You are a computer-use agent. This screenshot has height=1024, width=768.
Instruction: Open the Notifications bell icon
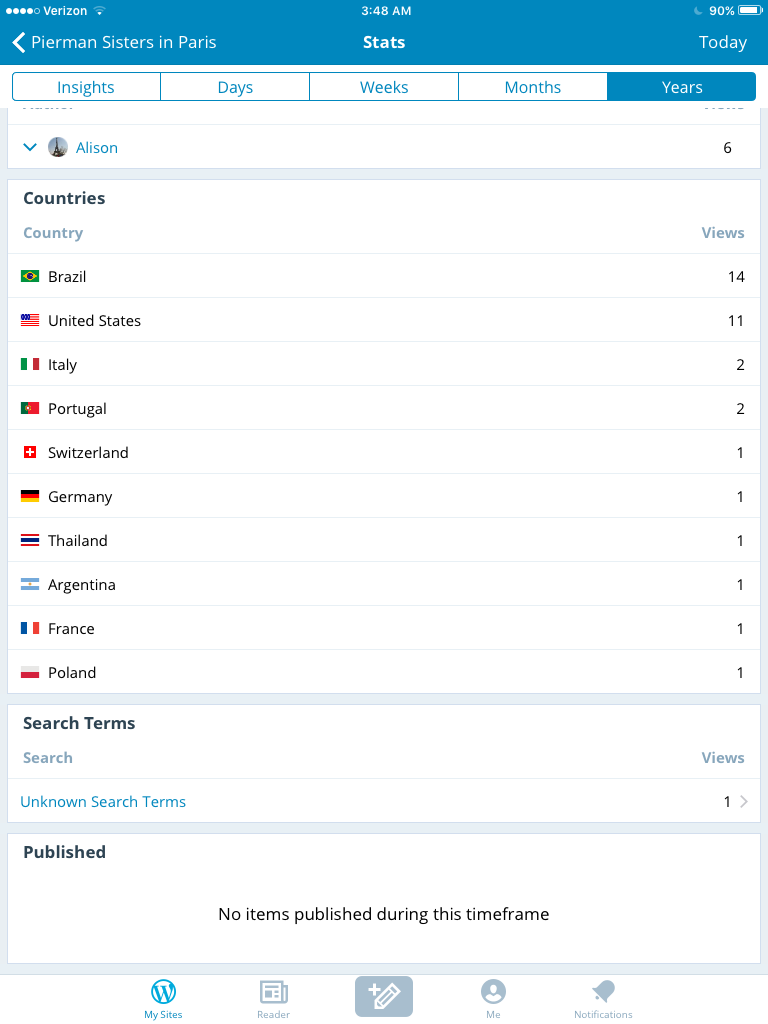click(603, 992)
